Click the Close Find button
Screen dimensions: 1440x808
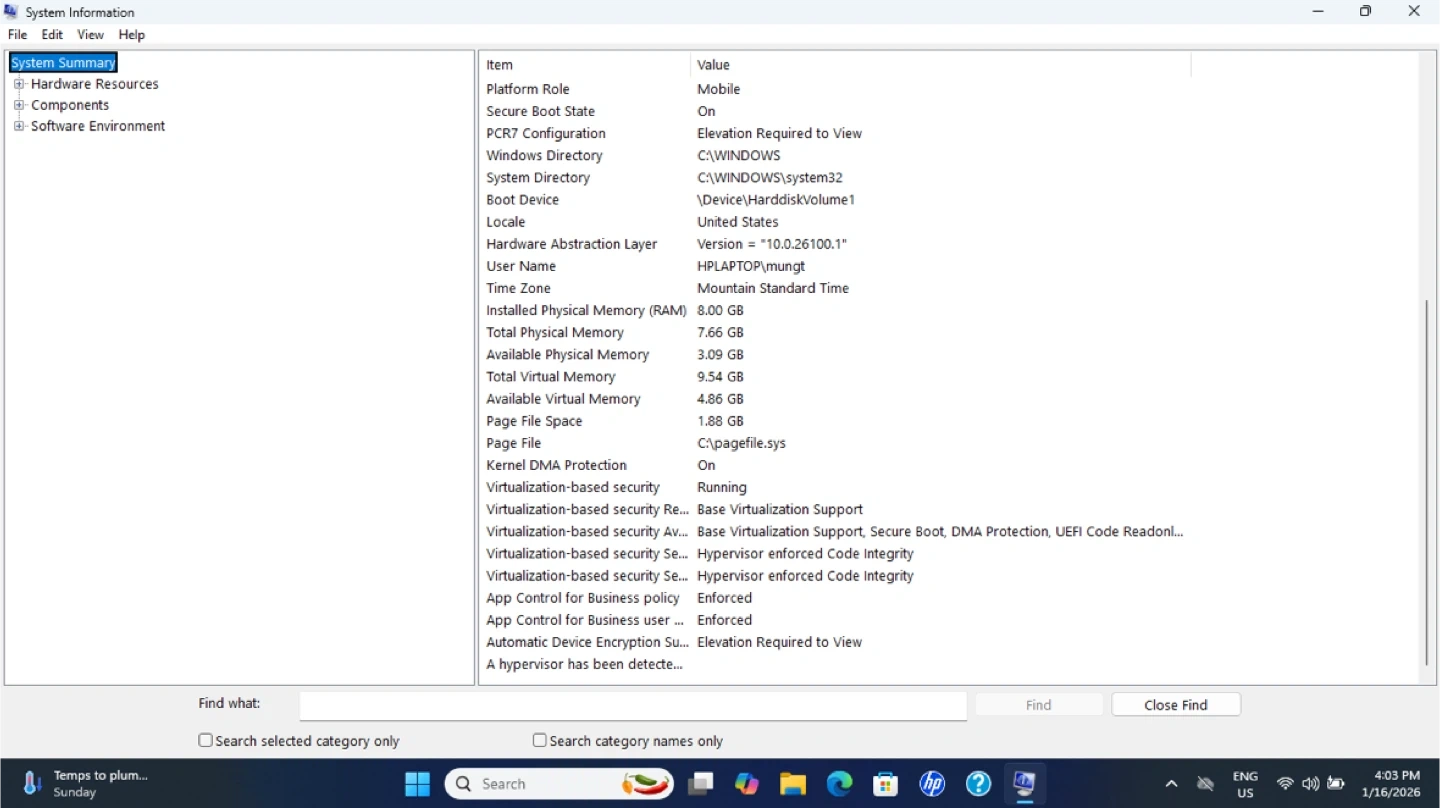coord(1175,705)
